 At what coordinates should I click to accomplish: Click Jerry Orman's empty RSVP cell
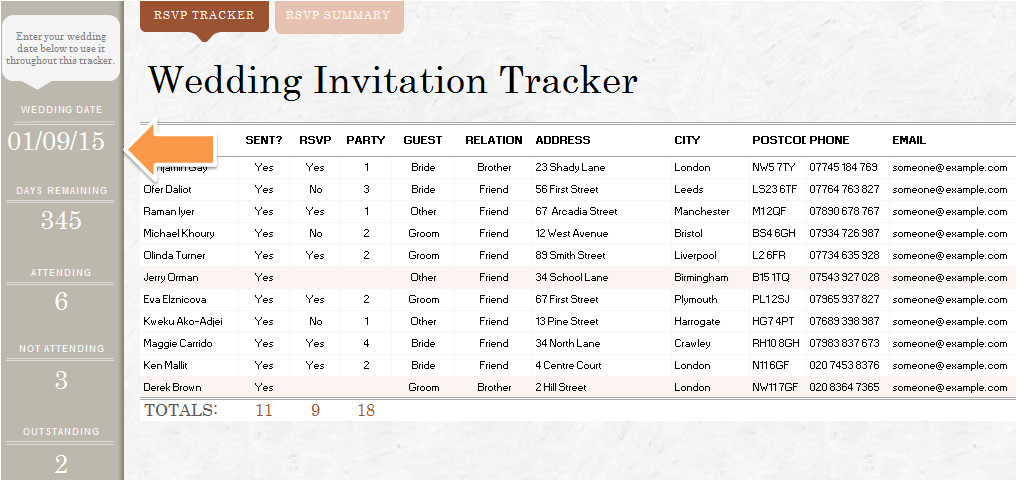[315, 278]
